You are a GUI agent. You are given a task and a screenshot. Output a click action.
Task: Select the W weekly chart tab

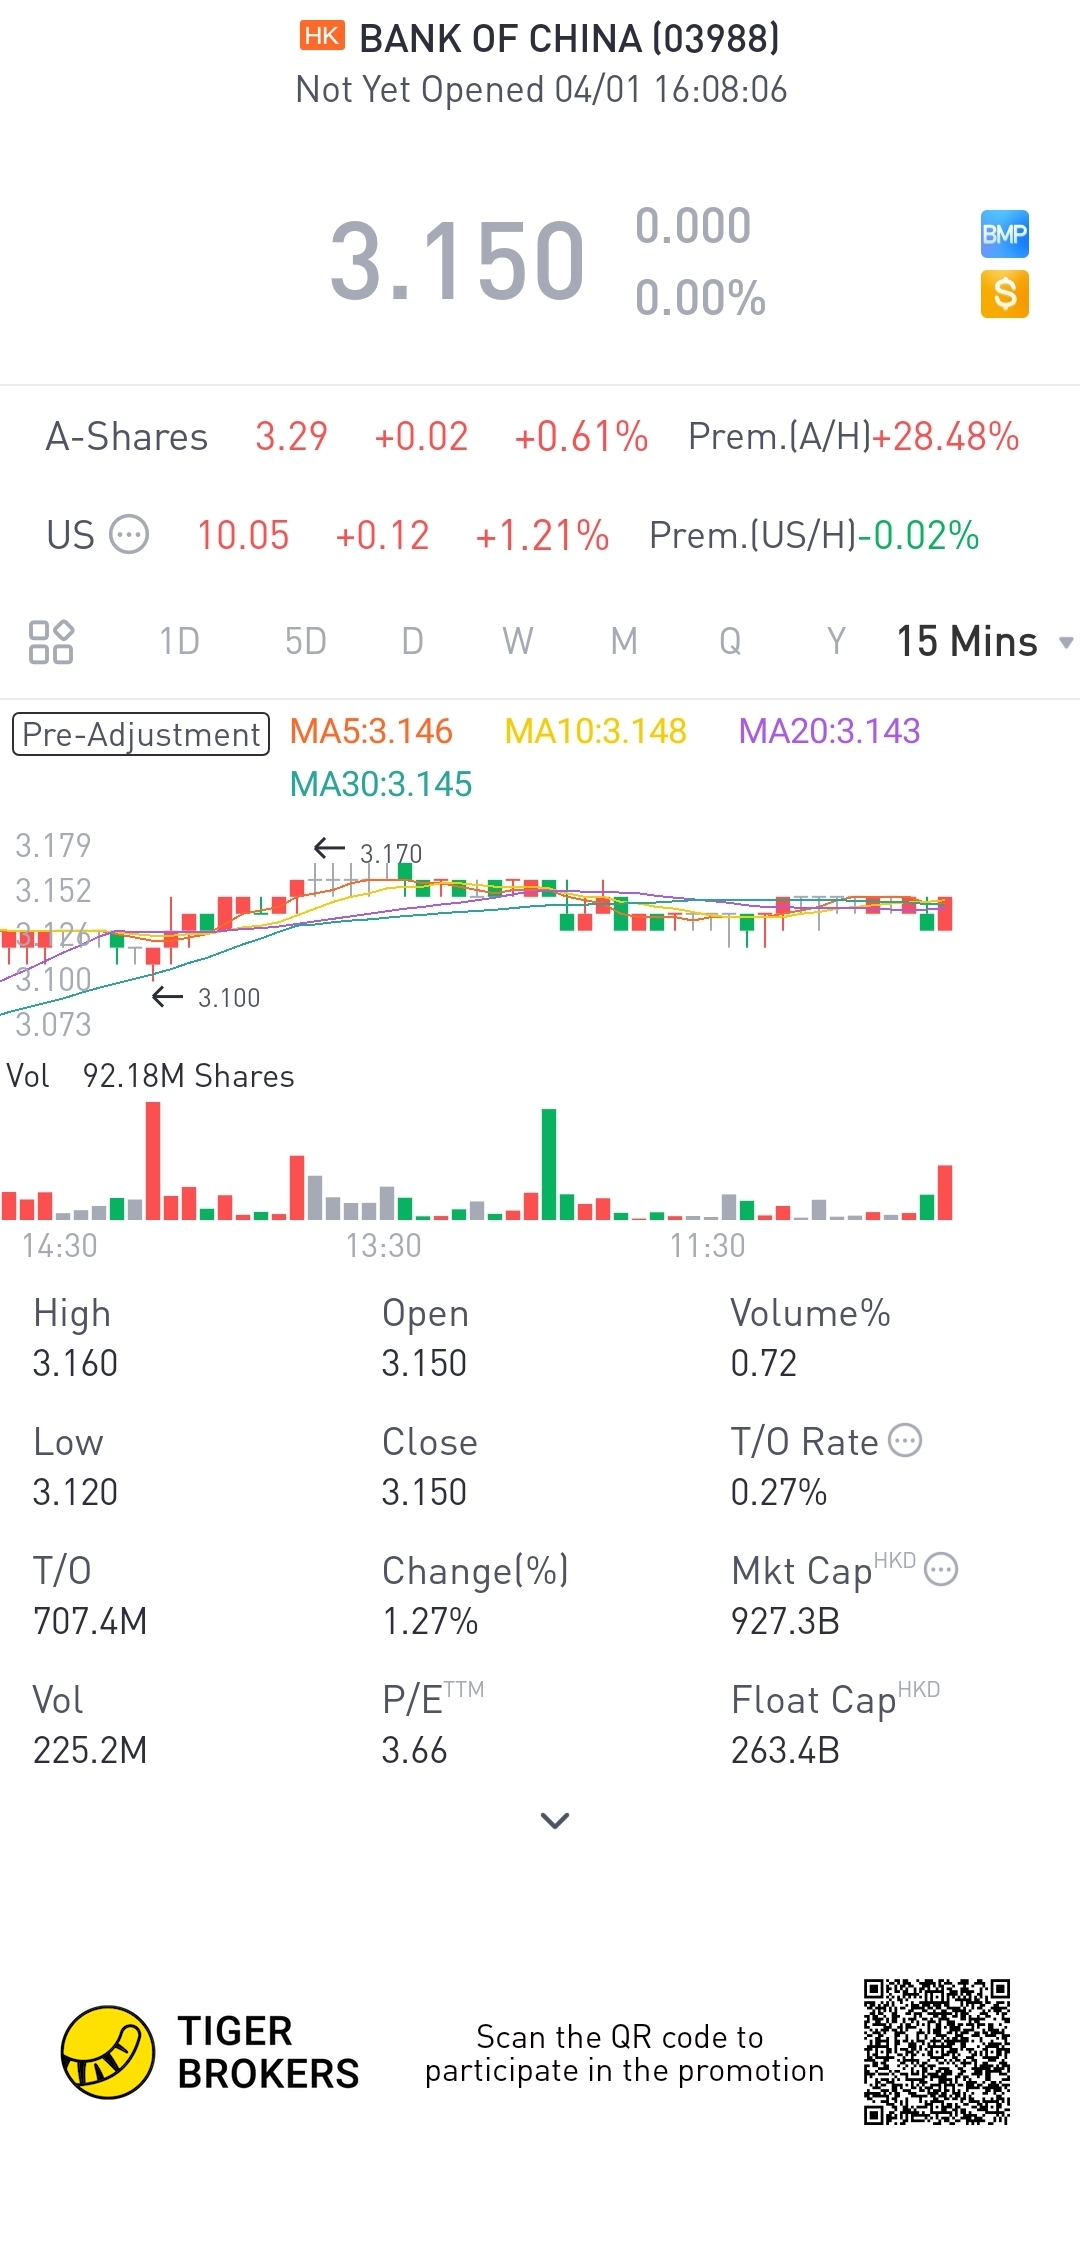click(518, 642)
